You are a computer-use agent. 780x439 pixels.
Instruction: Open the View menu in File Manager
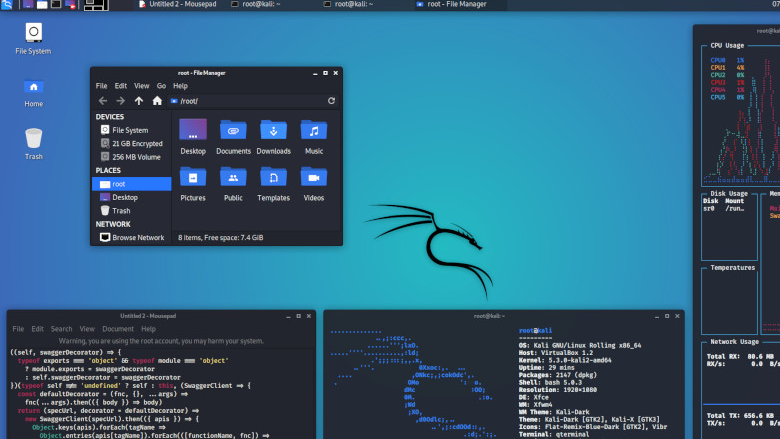(142, 86)
